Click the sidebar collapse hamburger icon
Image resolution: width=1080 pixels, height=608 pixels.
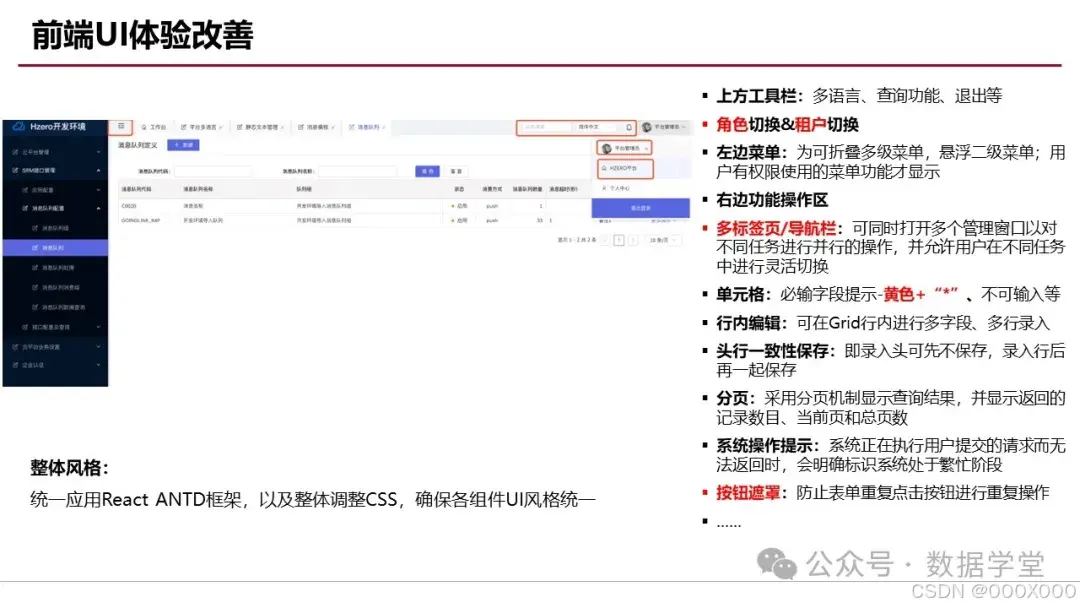click(121, 127)
